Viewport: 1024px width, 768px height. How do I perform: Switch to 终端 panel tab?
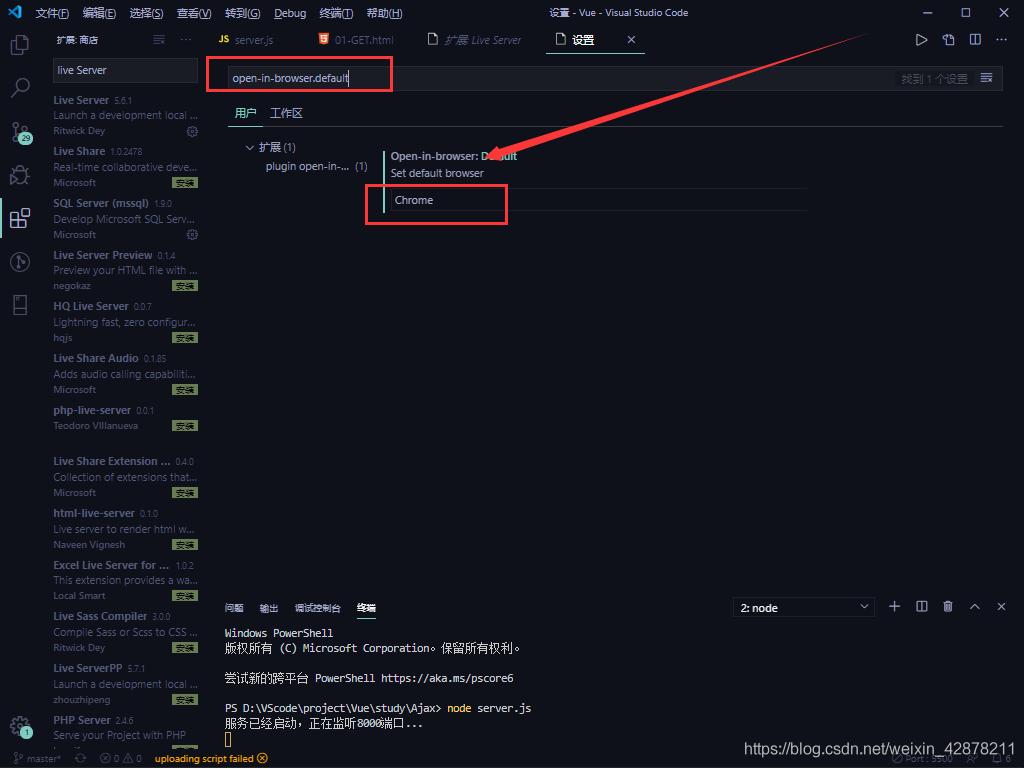(x=366, y=608)
